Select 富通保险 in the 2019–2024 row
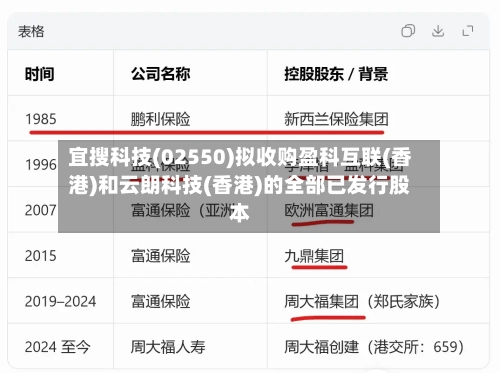The width and height of the screenshot is (500, 373). (x=160, y=302)
